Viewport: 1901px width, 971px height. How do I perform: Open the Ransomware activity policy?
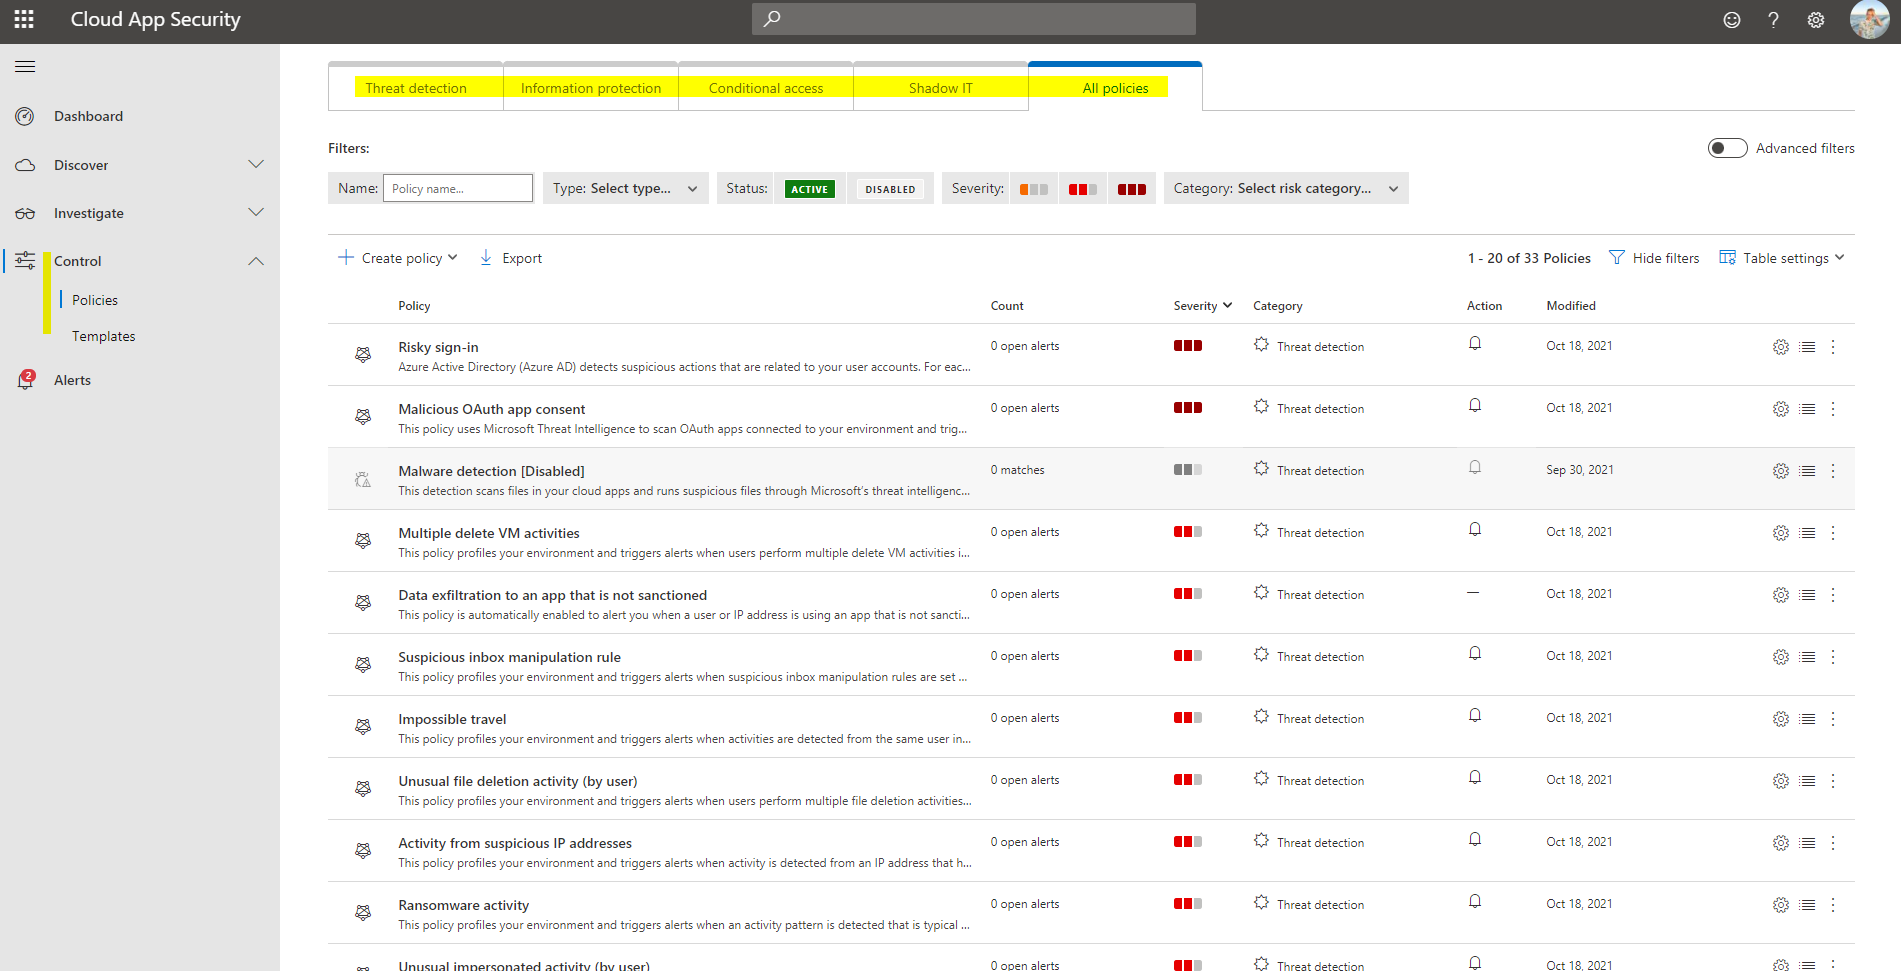point(464,905)
